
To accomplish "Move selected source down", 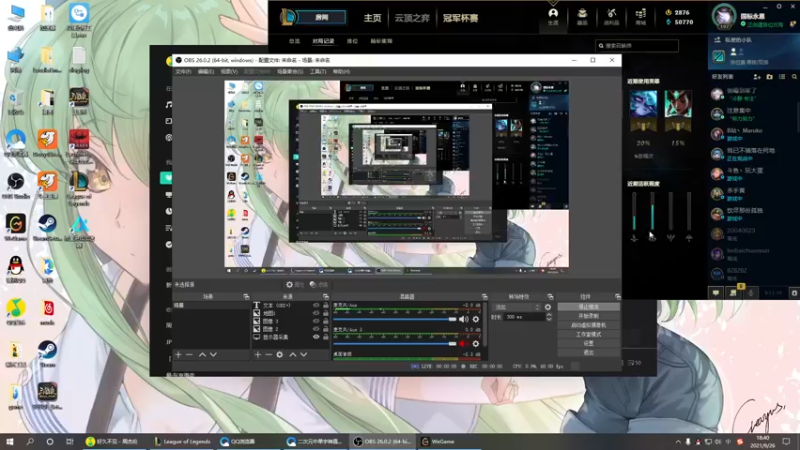I will (304, 355).
